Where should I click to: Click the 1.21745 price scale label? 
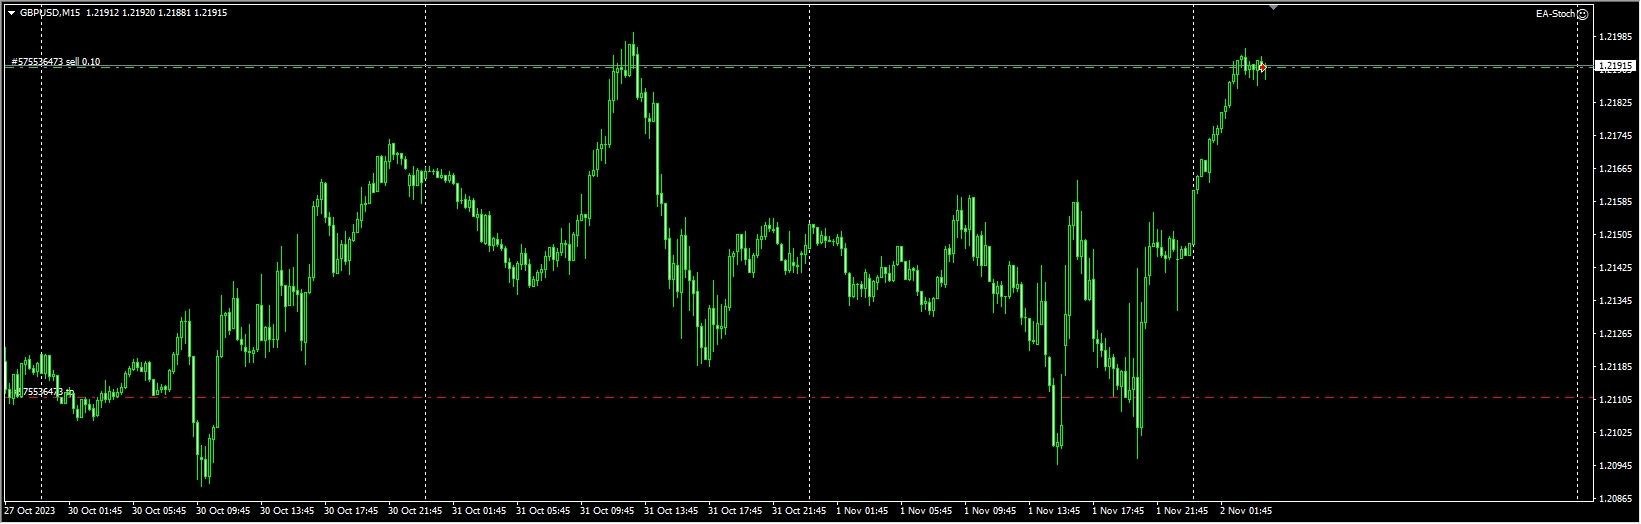(x=1615, y=136)
